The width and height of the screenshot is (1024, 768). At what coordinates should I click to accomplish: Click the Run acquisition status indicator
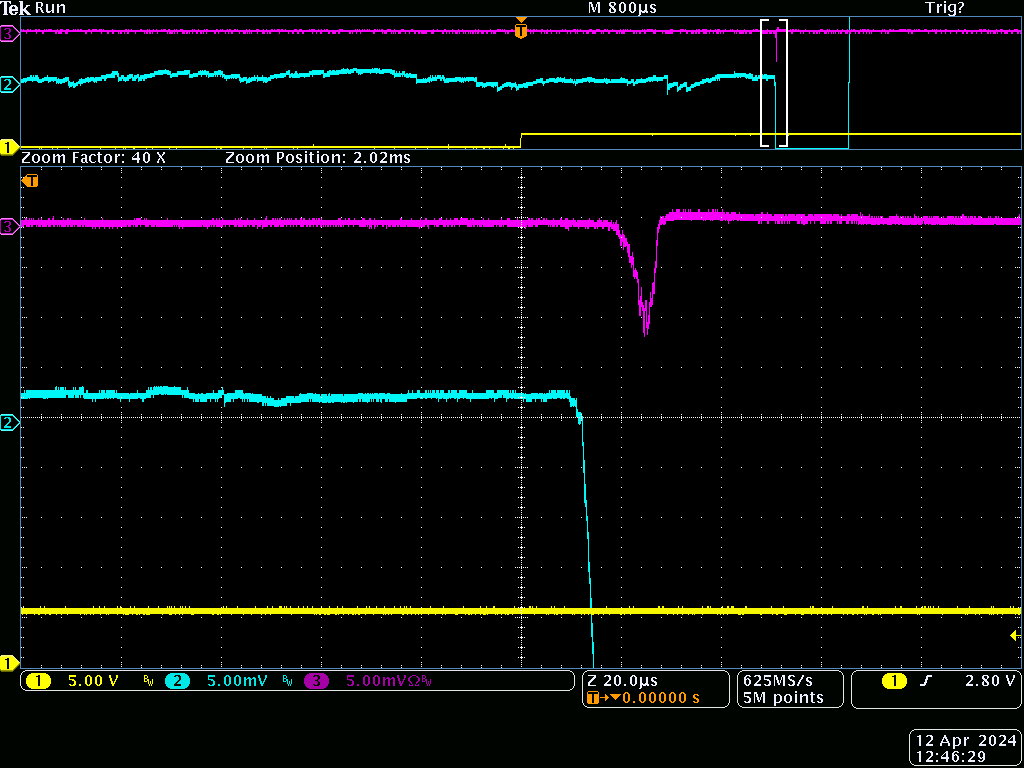tap(50, 8)
